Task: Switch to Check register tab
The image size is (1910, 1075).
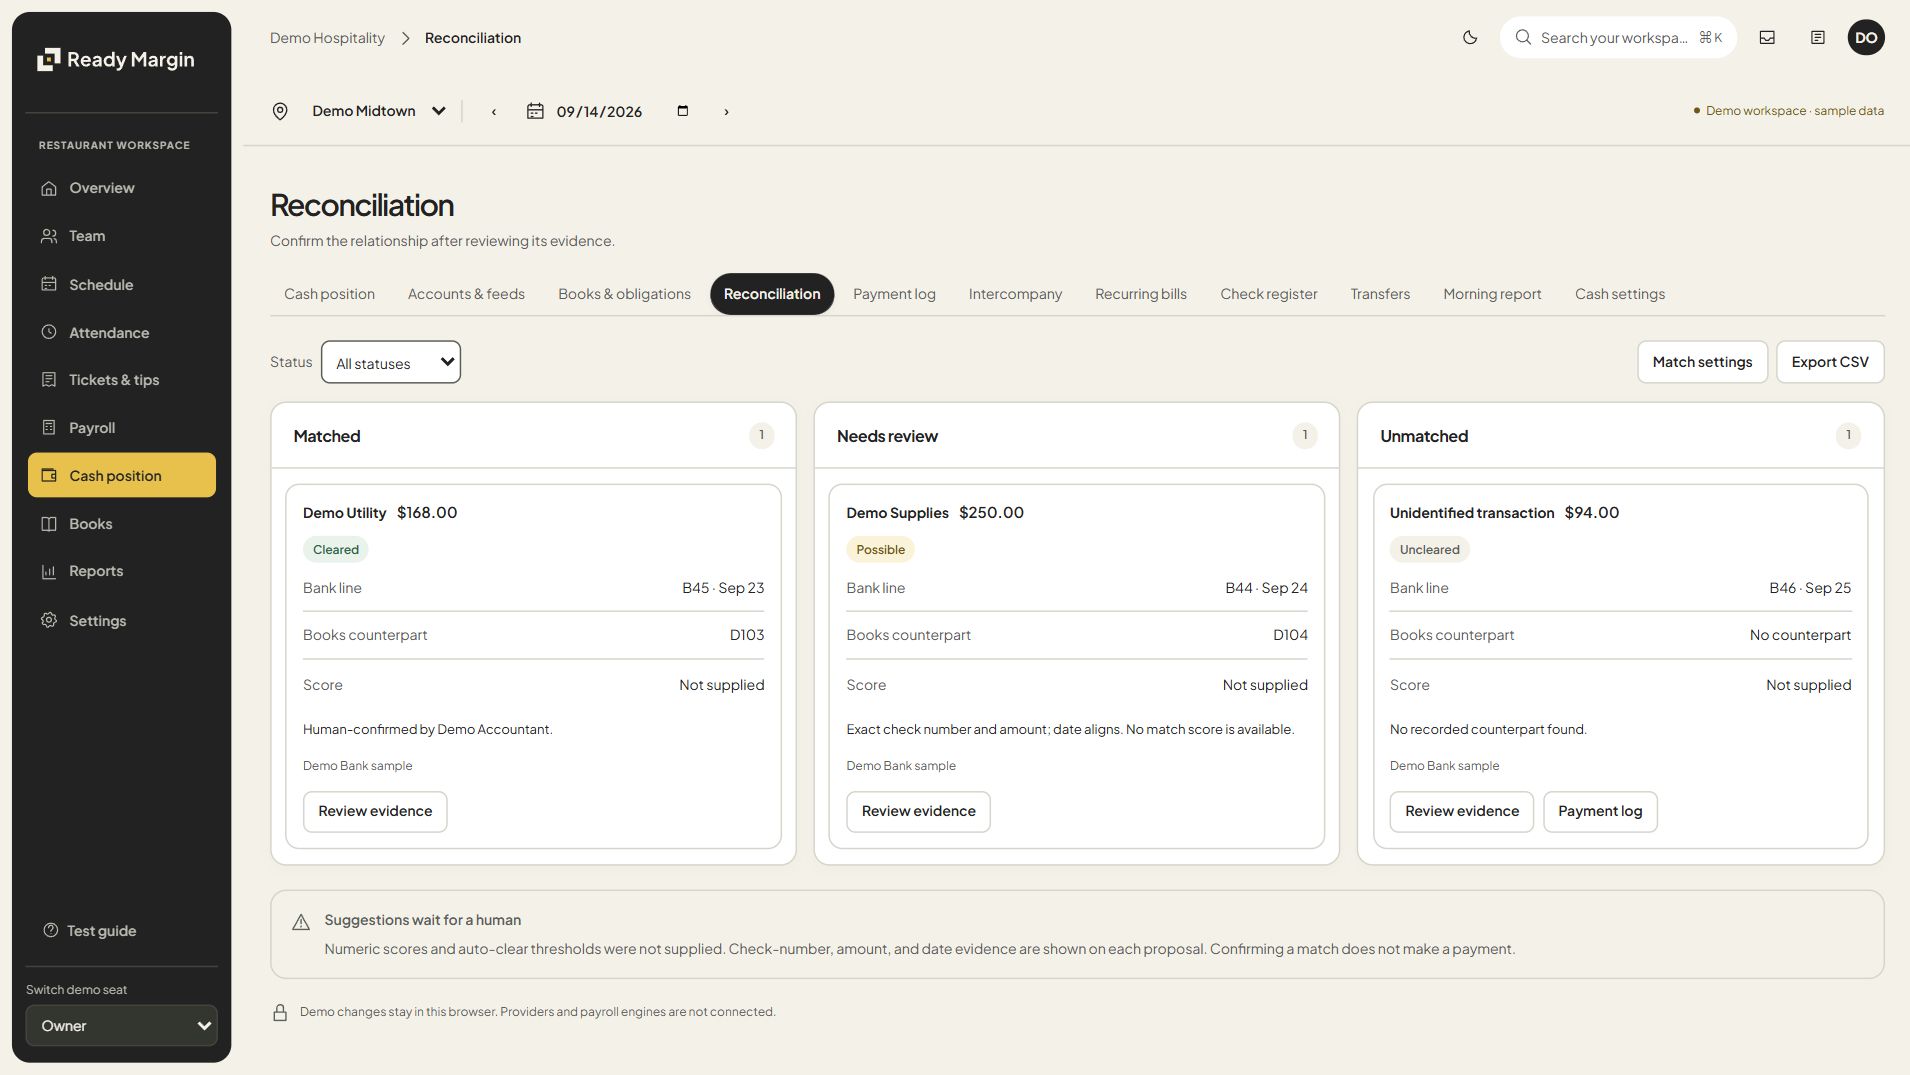Action: (x=1268, y=294)
